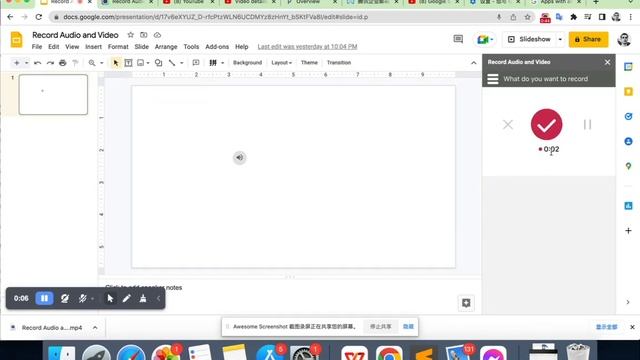
Task: Select the cursor mode in recorder bar
Action: [110, 298]
